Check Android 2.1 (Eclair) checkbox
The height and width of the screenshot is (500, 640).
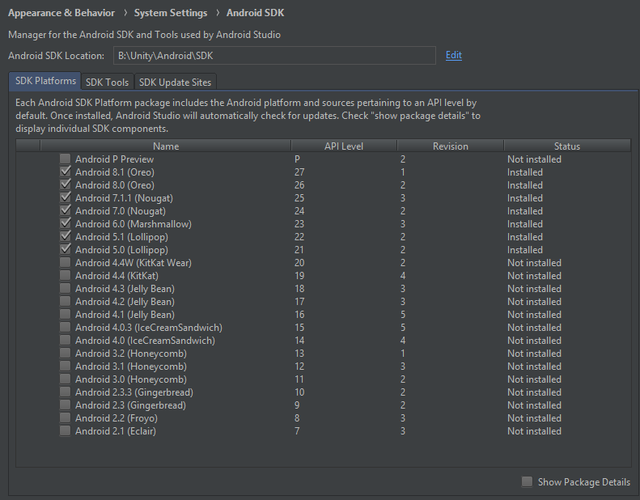(65, 431)
